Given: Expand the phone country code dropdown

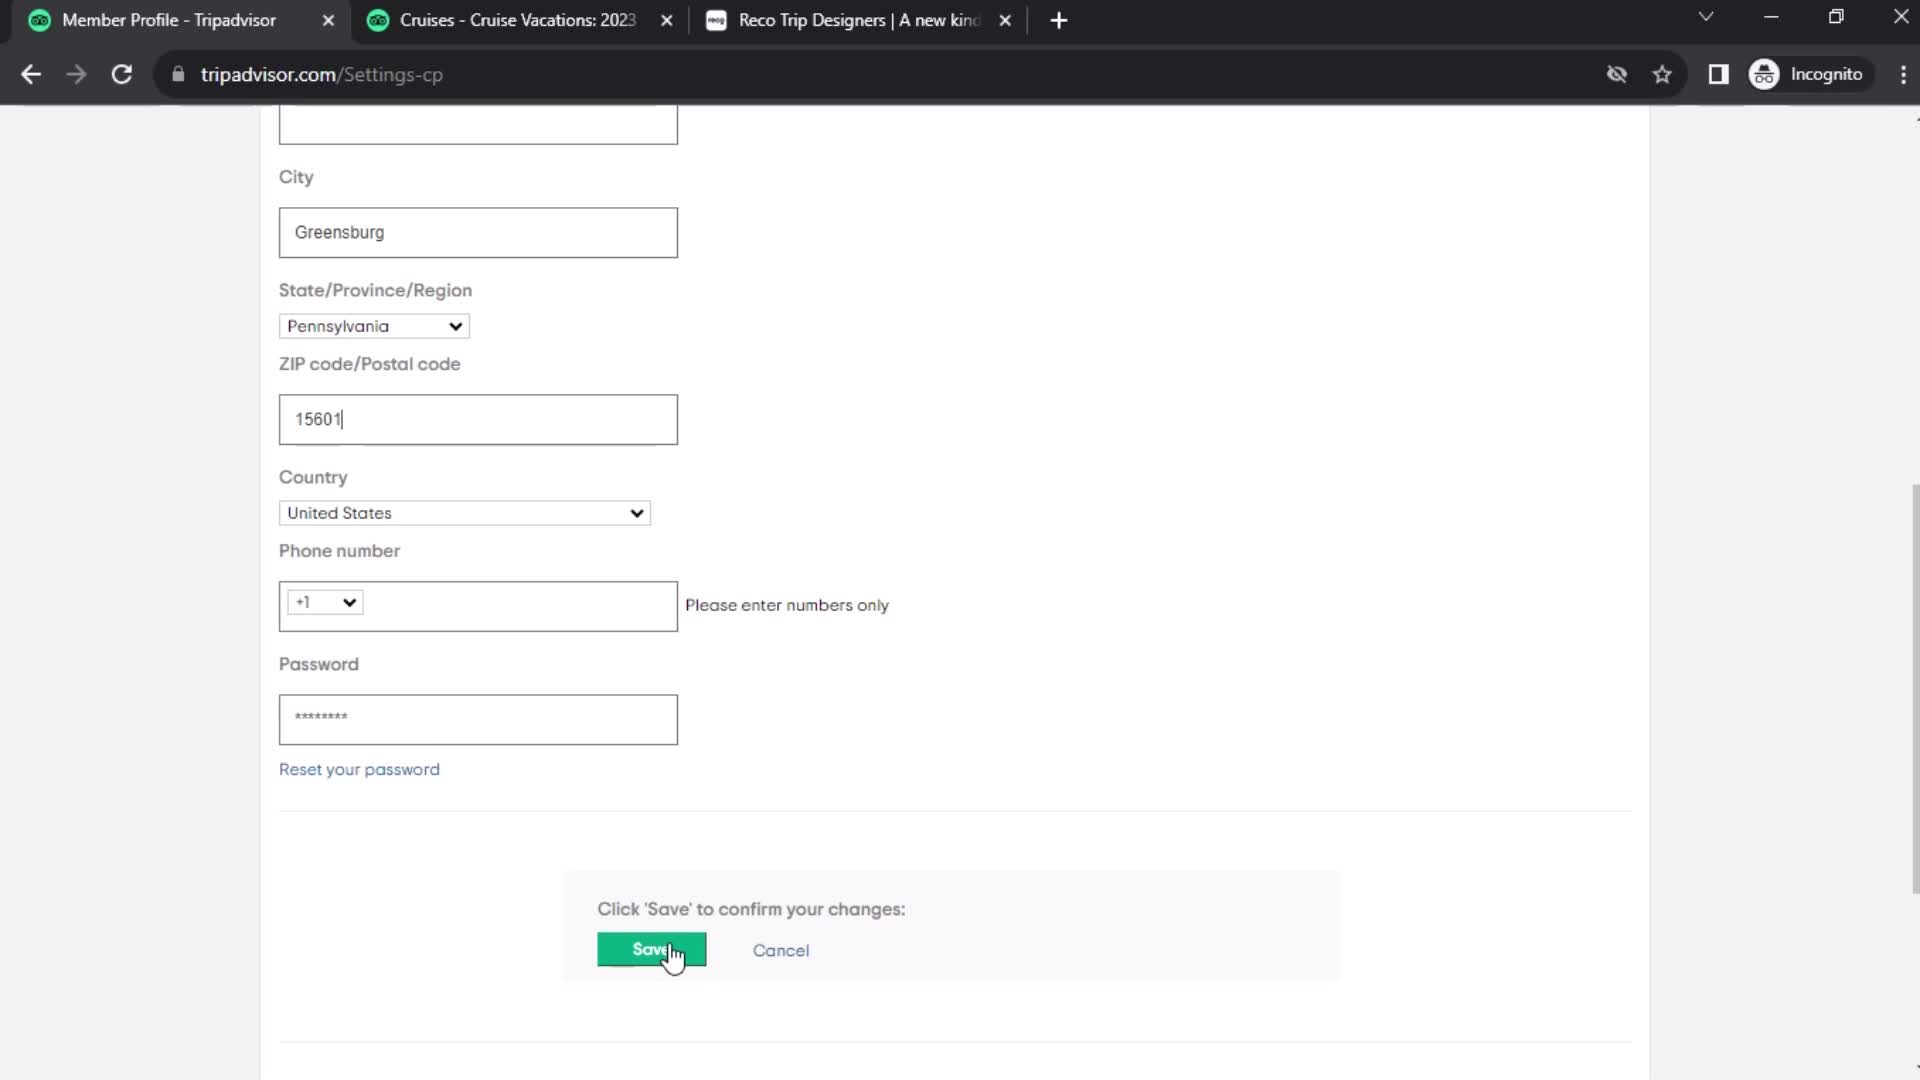Looking at the screenshot, I should pyautogui.click(x=323, y=601).
